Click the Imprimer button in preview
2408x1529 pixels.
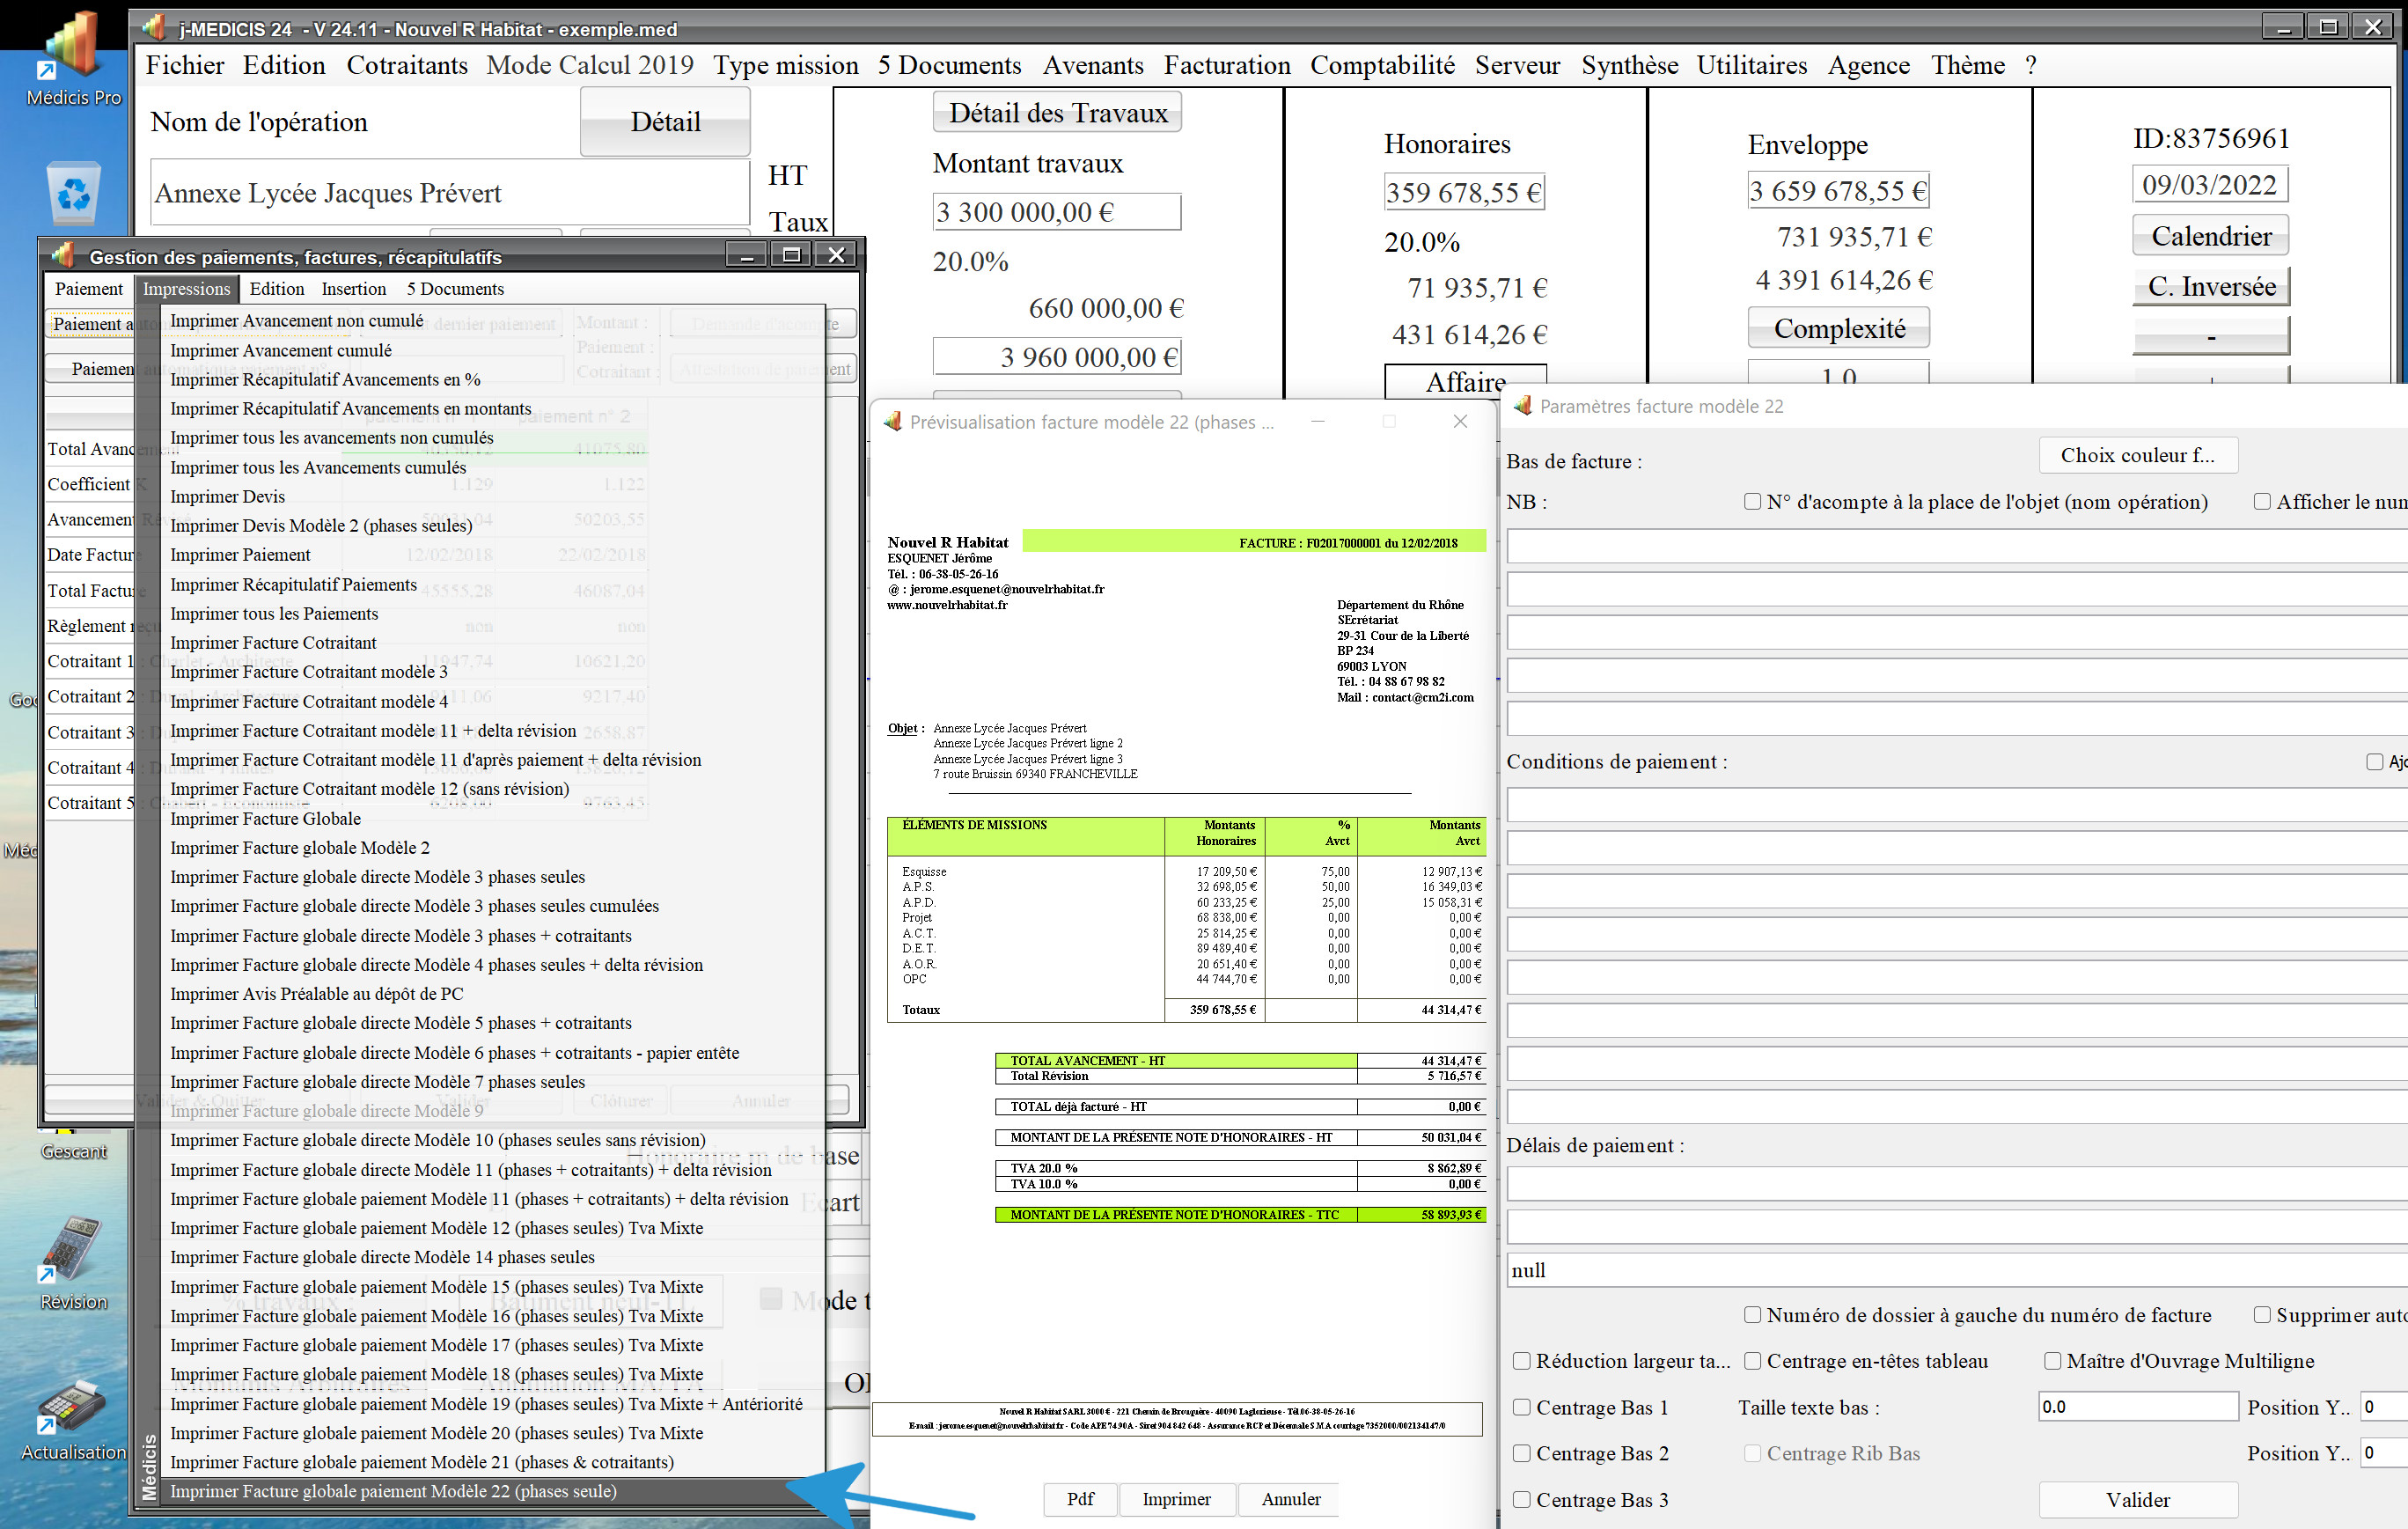coord(1176,1498)
